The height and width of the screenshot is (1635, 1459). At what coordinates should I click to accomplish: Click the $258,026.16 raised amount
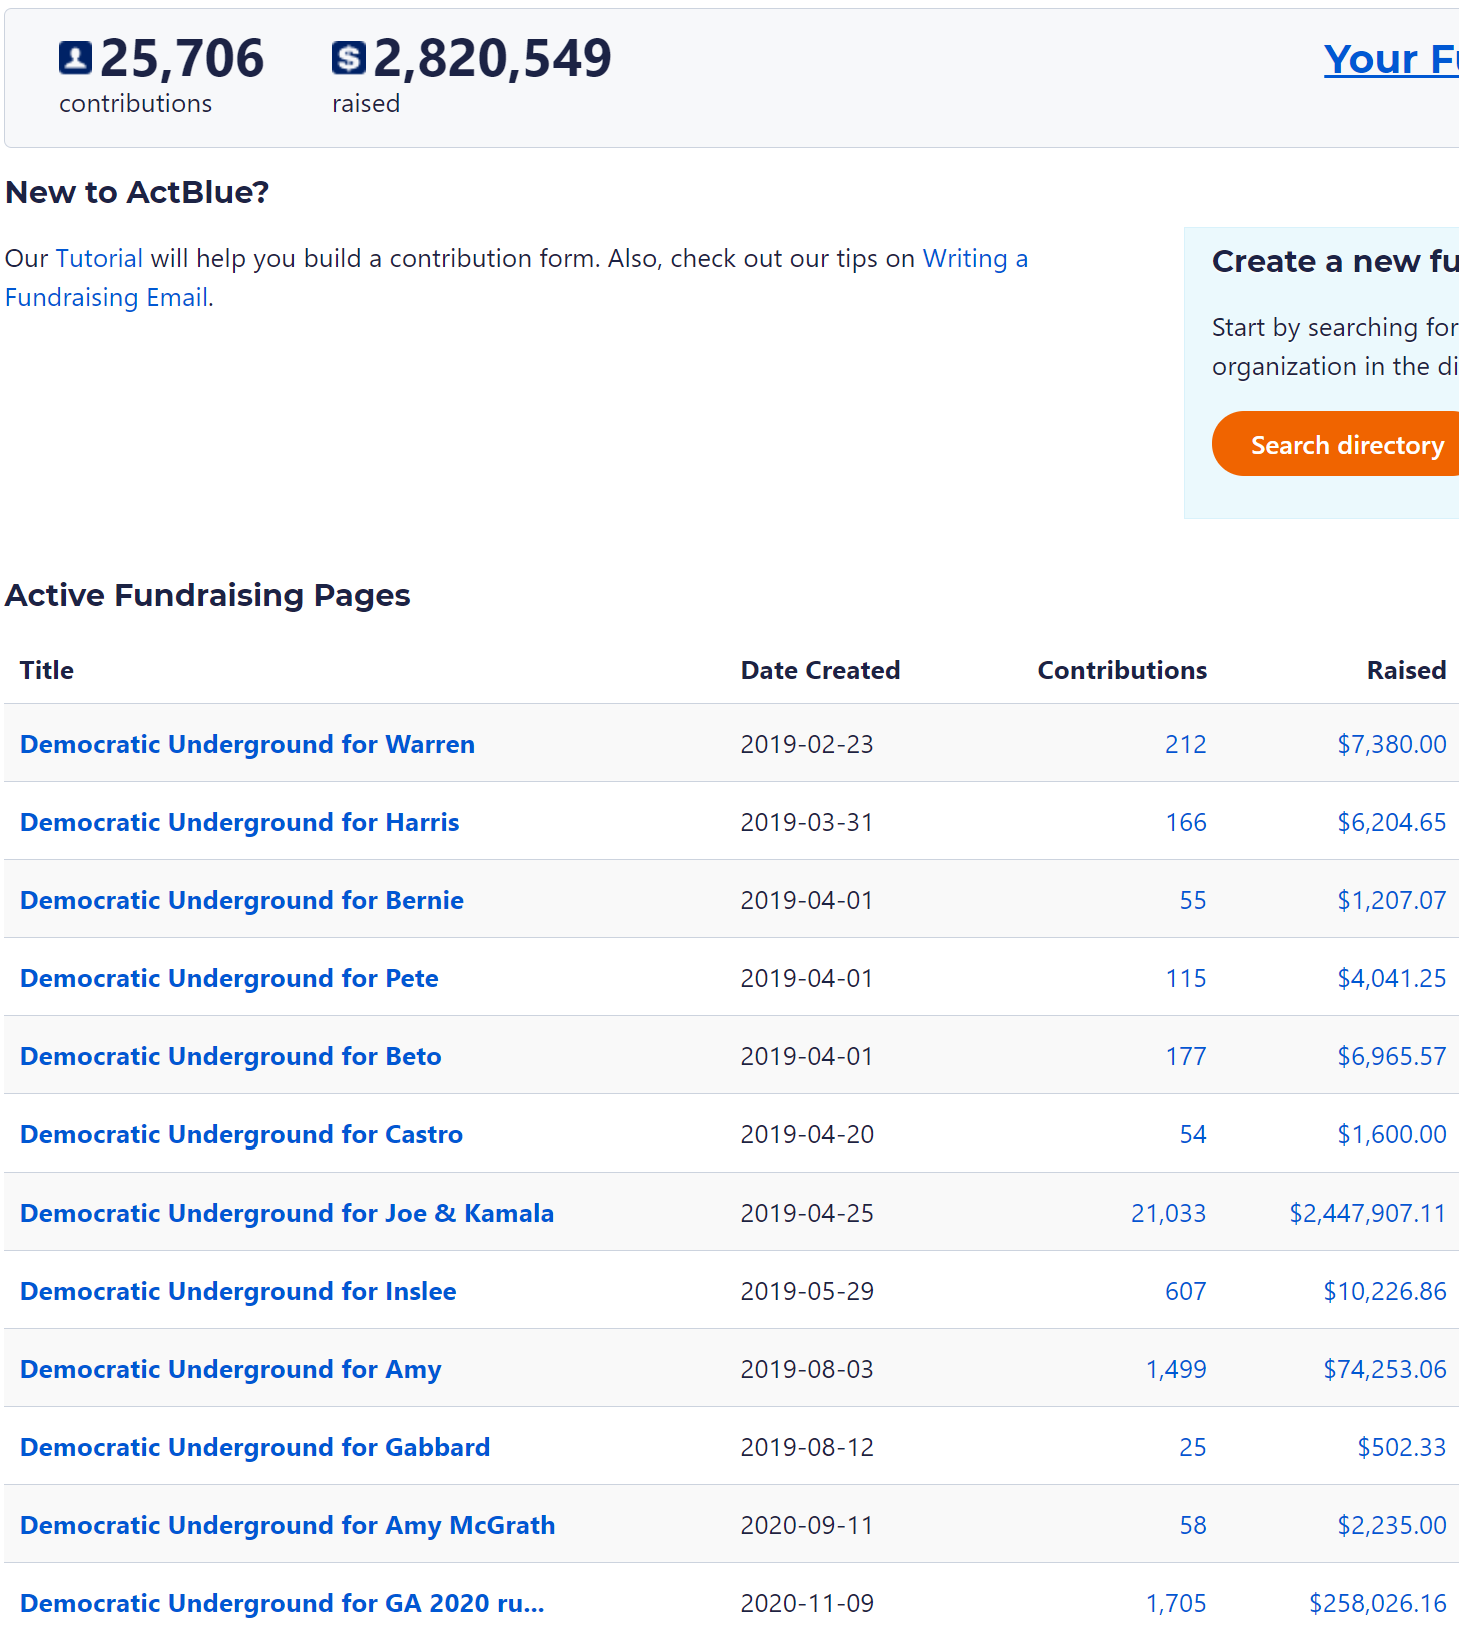click(x=1378, y=1603)
